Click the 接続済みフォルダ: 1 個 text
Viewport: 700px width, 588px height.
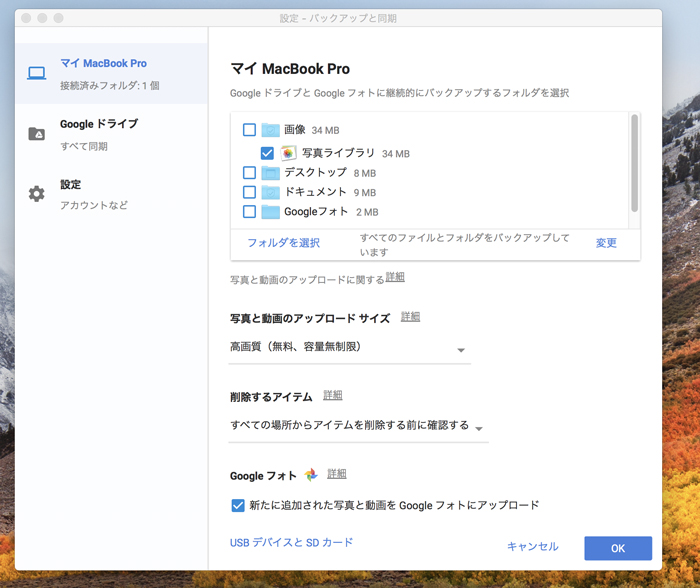pyautogui.click(x=110, y=85)
